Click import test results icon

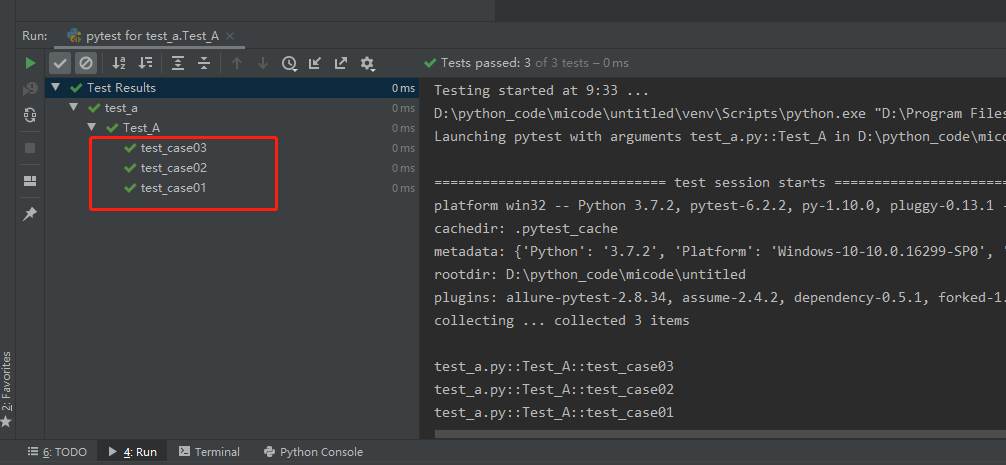point(314,63)
